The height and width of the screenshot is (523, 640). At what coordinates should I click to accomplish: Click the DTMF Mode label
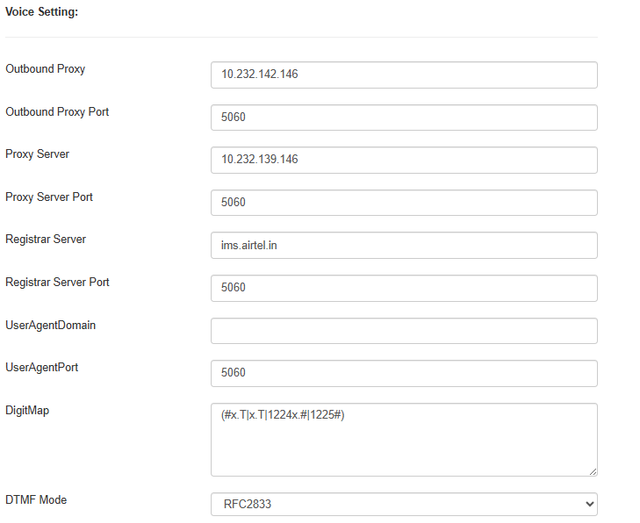36,500
